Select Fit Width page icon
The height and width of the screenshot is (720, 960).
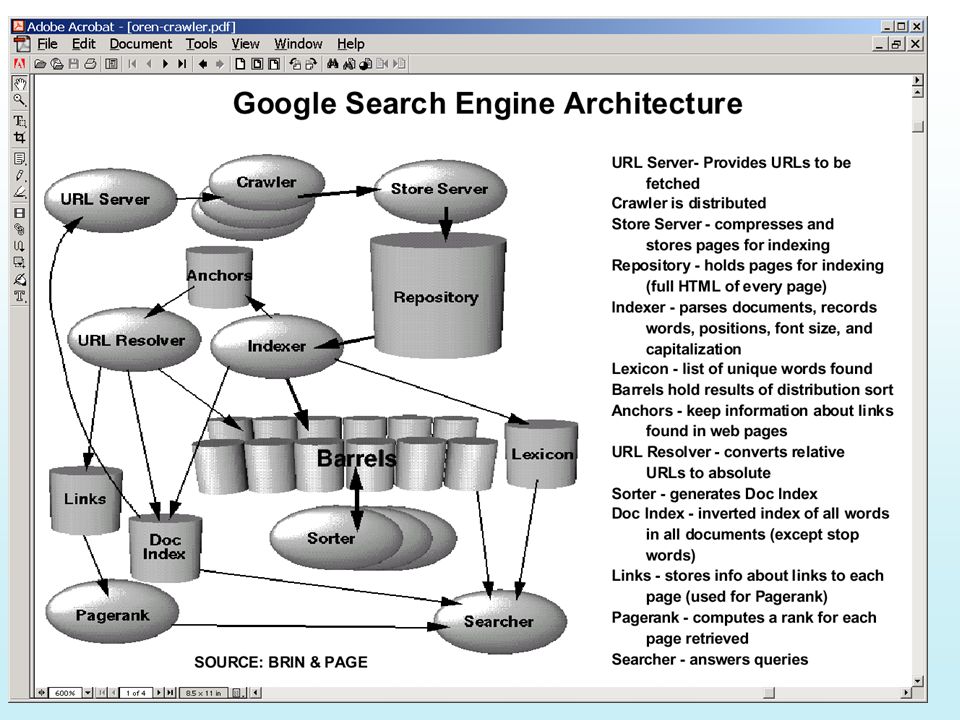274,64
